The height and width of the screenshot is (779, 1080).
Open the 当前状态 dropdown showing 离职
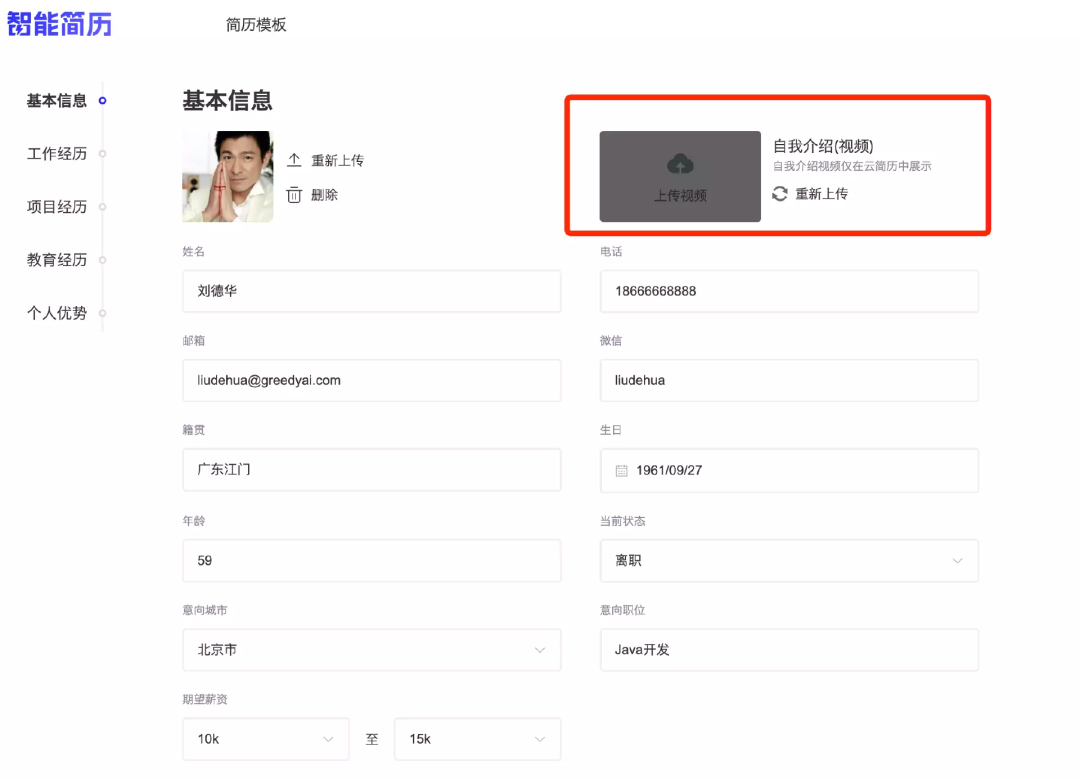789,561
